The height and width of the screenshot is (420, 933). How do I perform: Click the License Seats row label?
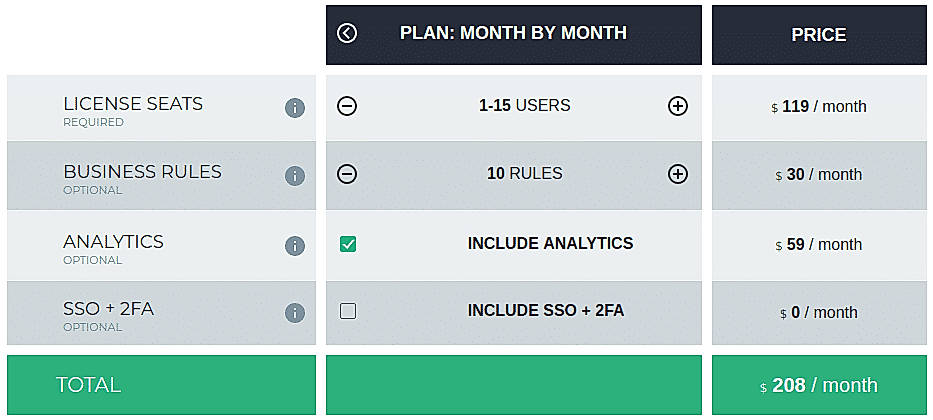point(132,104)
